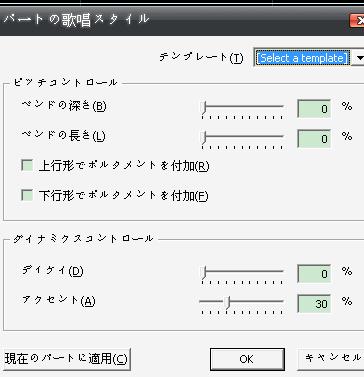Click the ベンドの長さ(L) label text
Image resolution: width=364 pixels, height=377 pixels.
[63, 136]
